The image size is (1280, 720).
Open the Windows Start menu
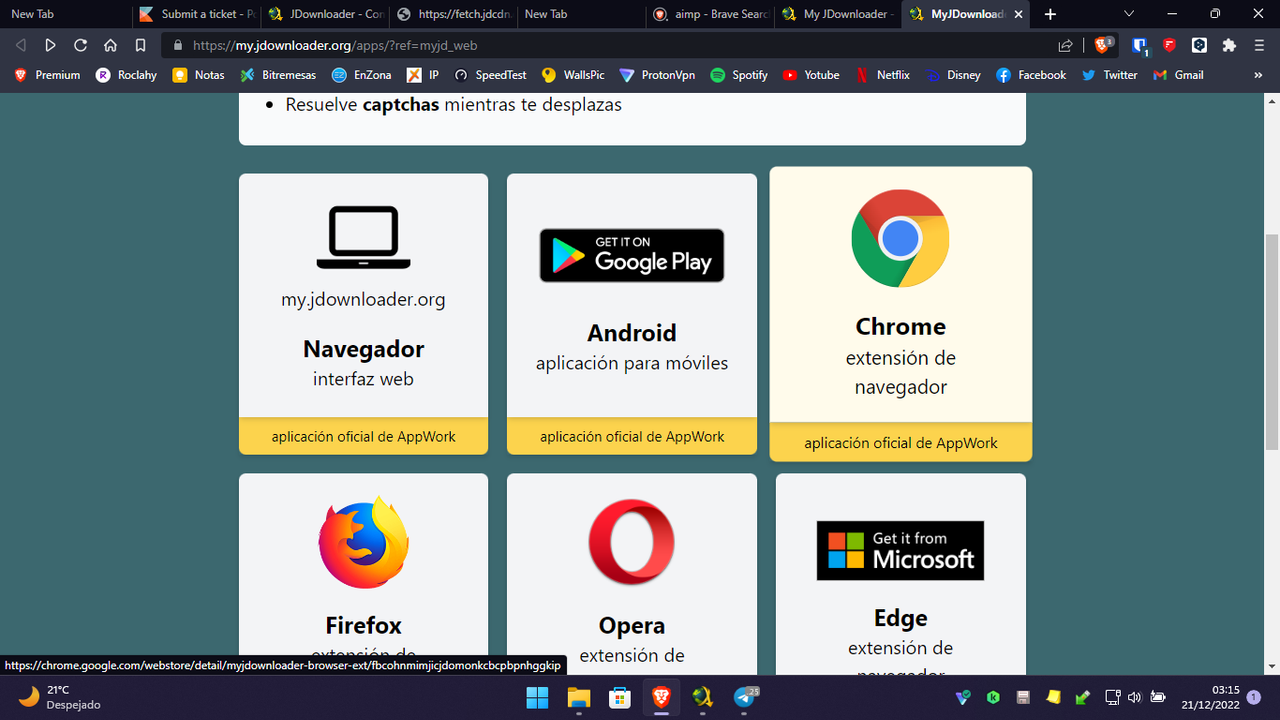tap(537, 697)
